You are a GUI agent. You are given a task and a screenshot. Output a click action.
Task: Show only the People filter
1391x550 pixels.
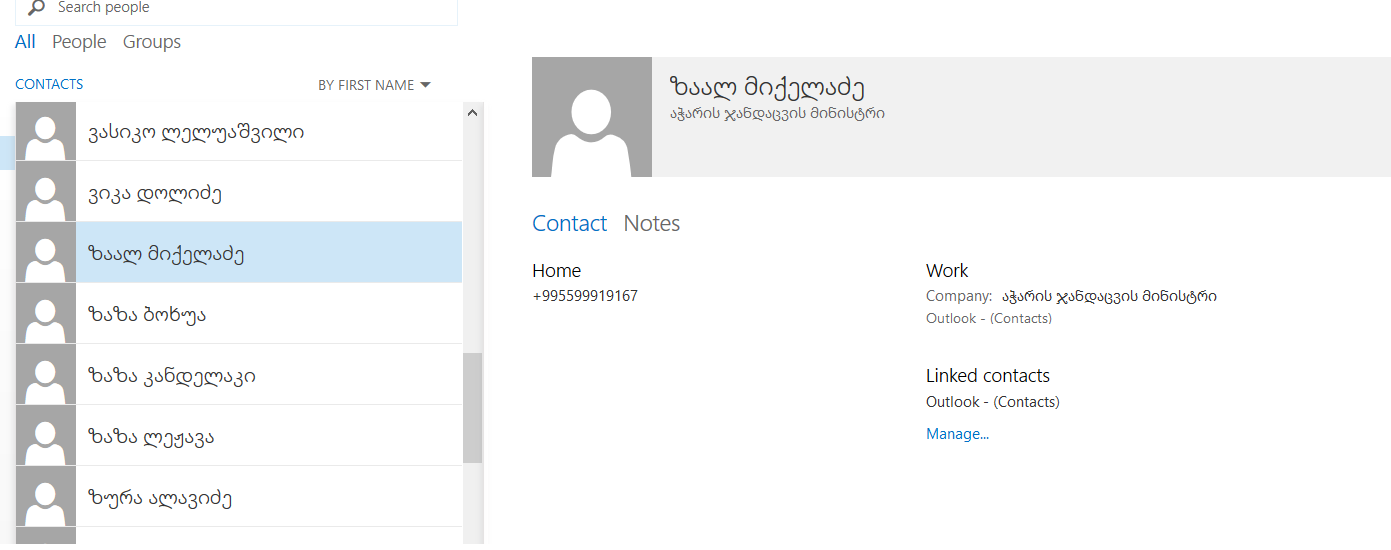coord(79,42)
